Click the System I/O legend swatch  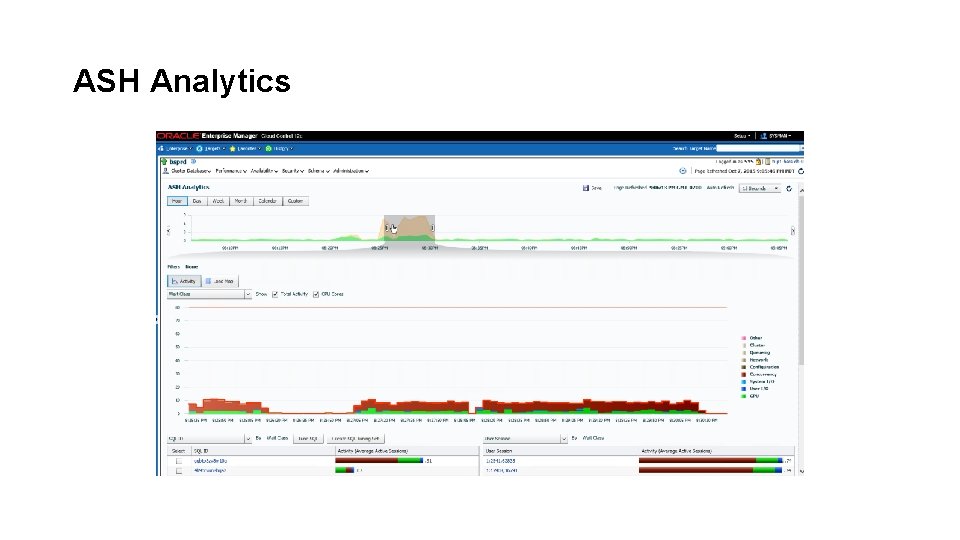click(744, 381)
